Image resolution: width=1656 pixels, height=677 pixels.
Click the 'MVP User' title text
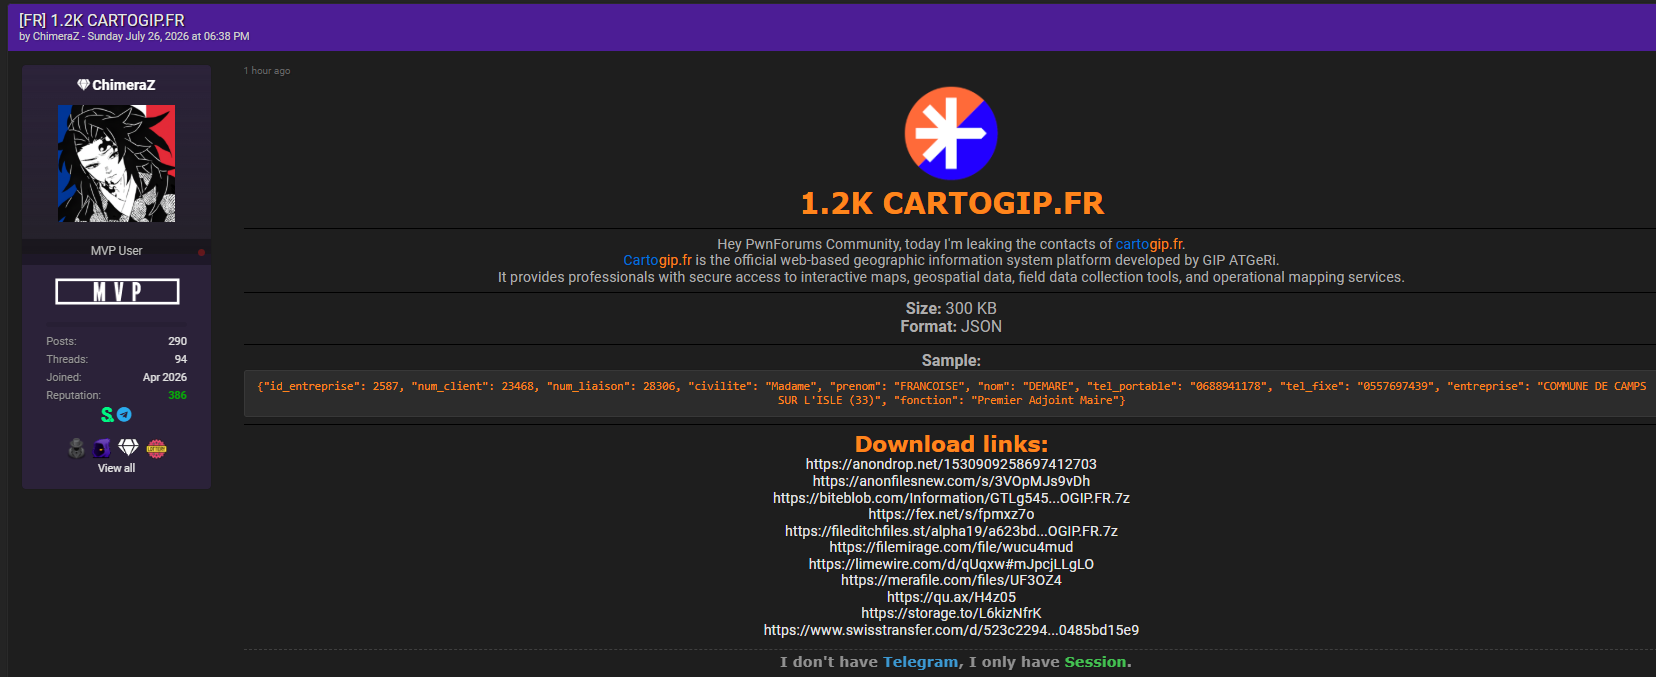pyautogui.click(x=116, y=251)
